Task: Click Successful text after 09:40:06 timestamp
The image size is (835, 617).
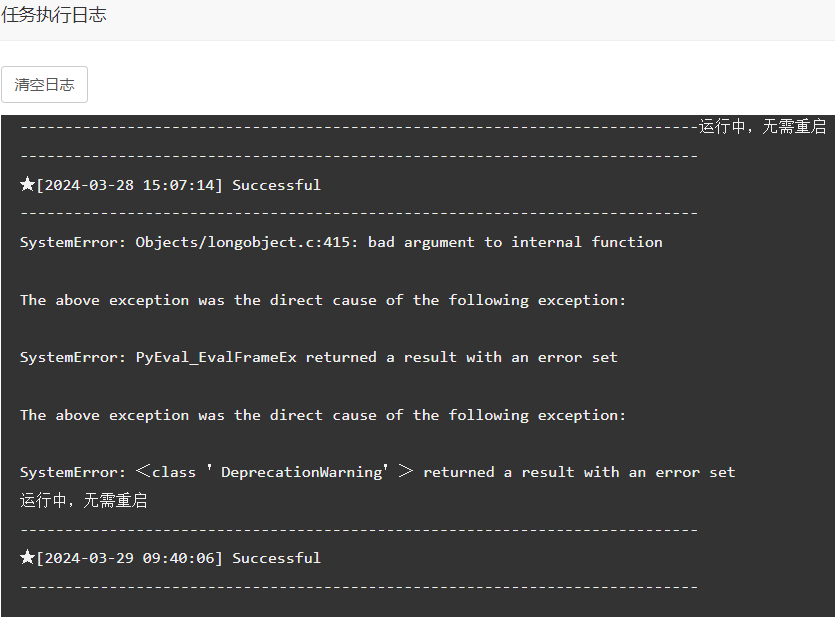Action: pyautogui.click(x=276, y=558)
